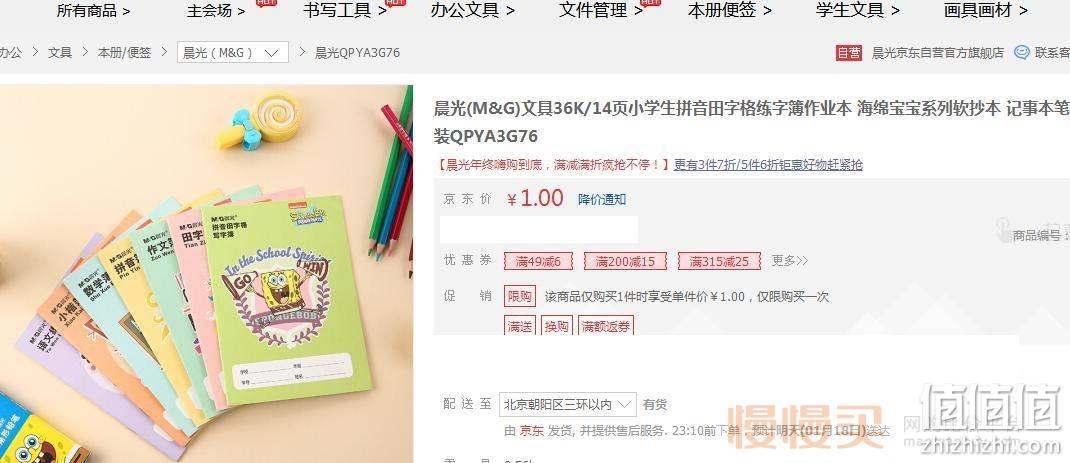
Task: Click the 满额返券 promotion tag
Action: coord(606,326)
